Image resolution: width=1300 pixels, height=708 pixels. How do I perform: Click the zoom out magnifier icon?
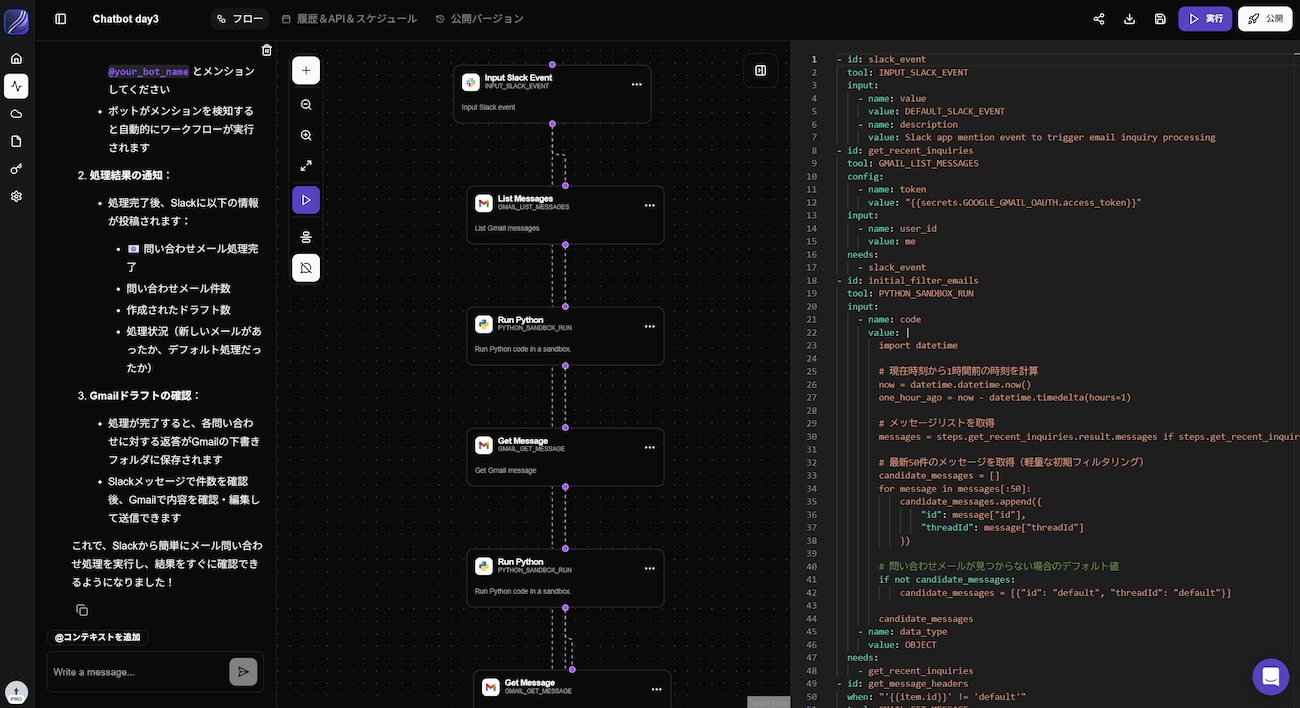[306, 104]
